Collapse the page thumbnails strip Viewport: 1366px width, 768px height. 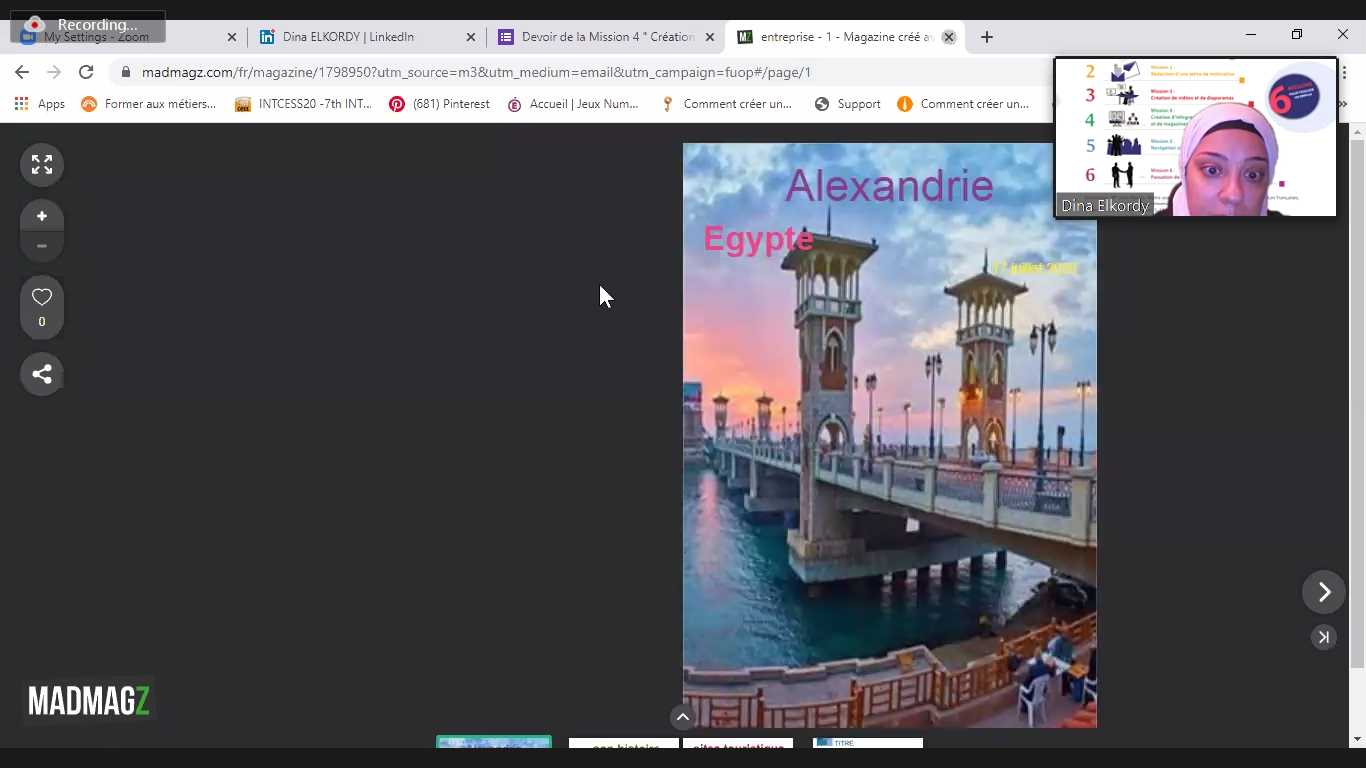(682, 717)
